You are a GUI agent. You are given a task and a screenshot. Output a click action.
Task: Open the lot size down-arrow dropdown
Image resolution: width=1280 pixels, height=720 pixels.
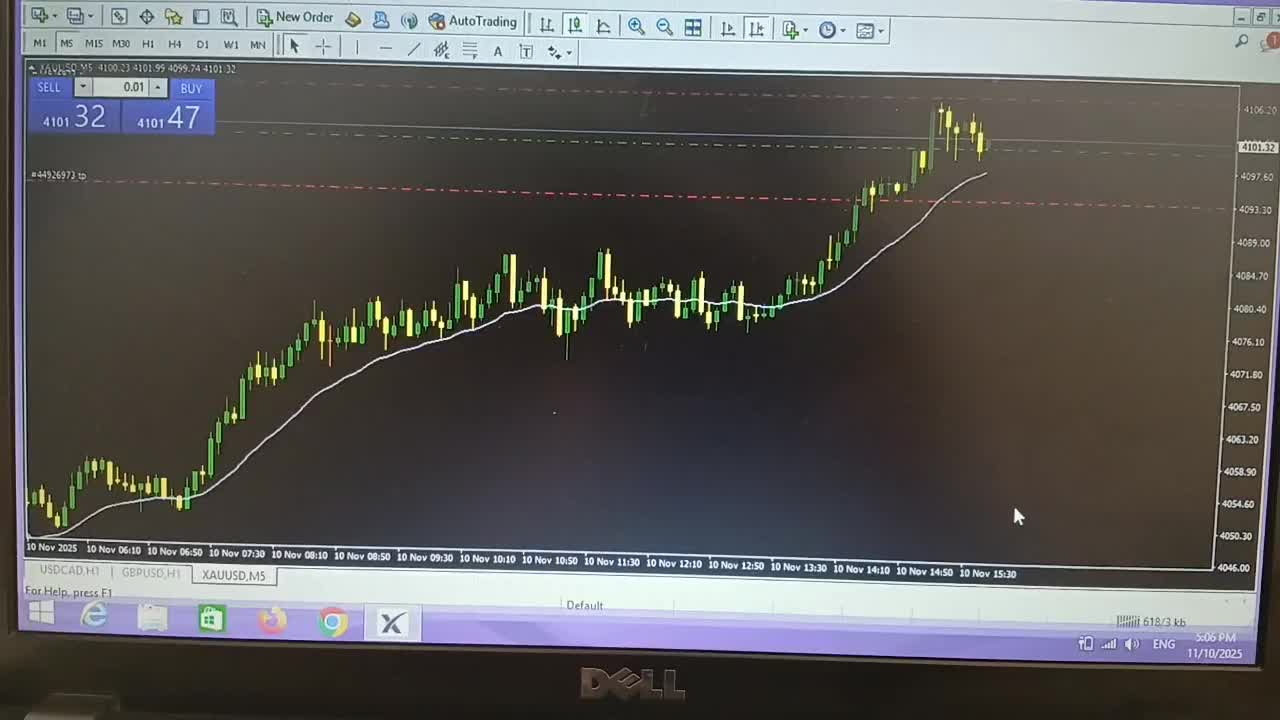click(x=83, y=88)
